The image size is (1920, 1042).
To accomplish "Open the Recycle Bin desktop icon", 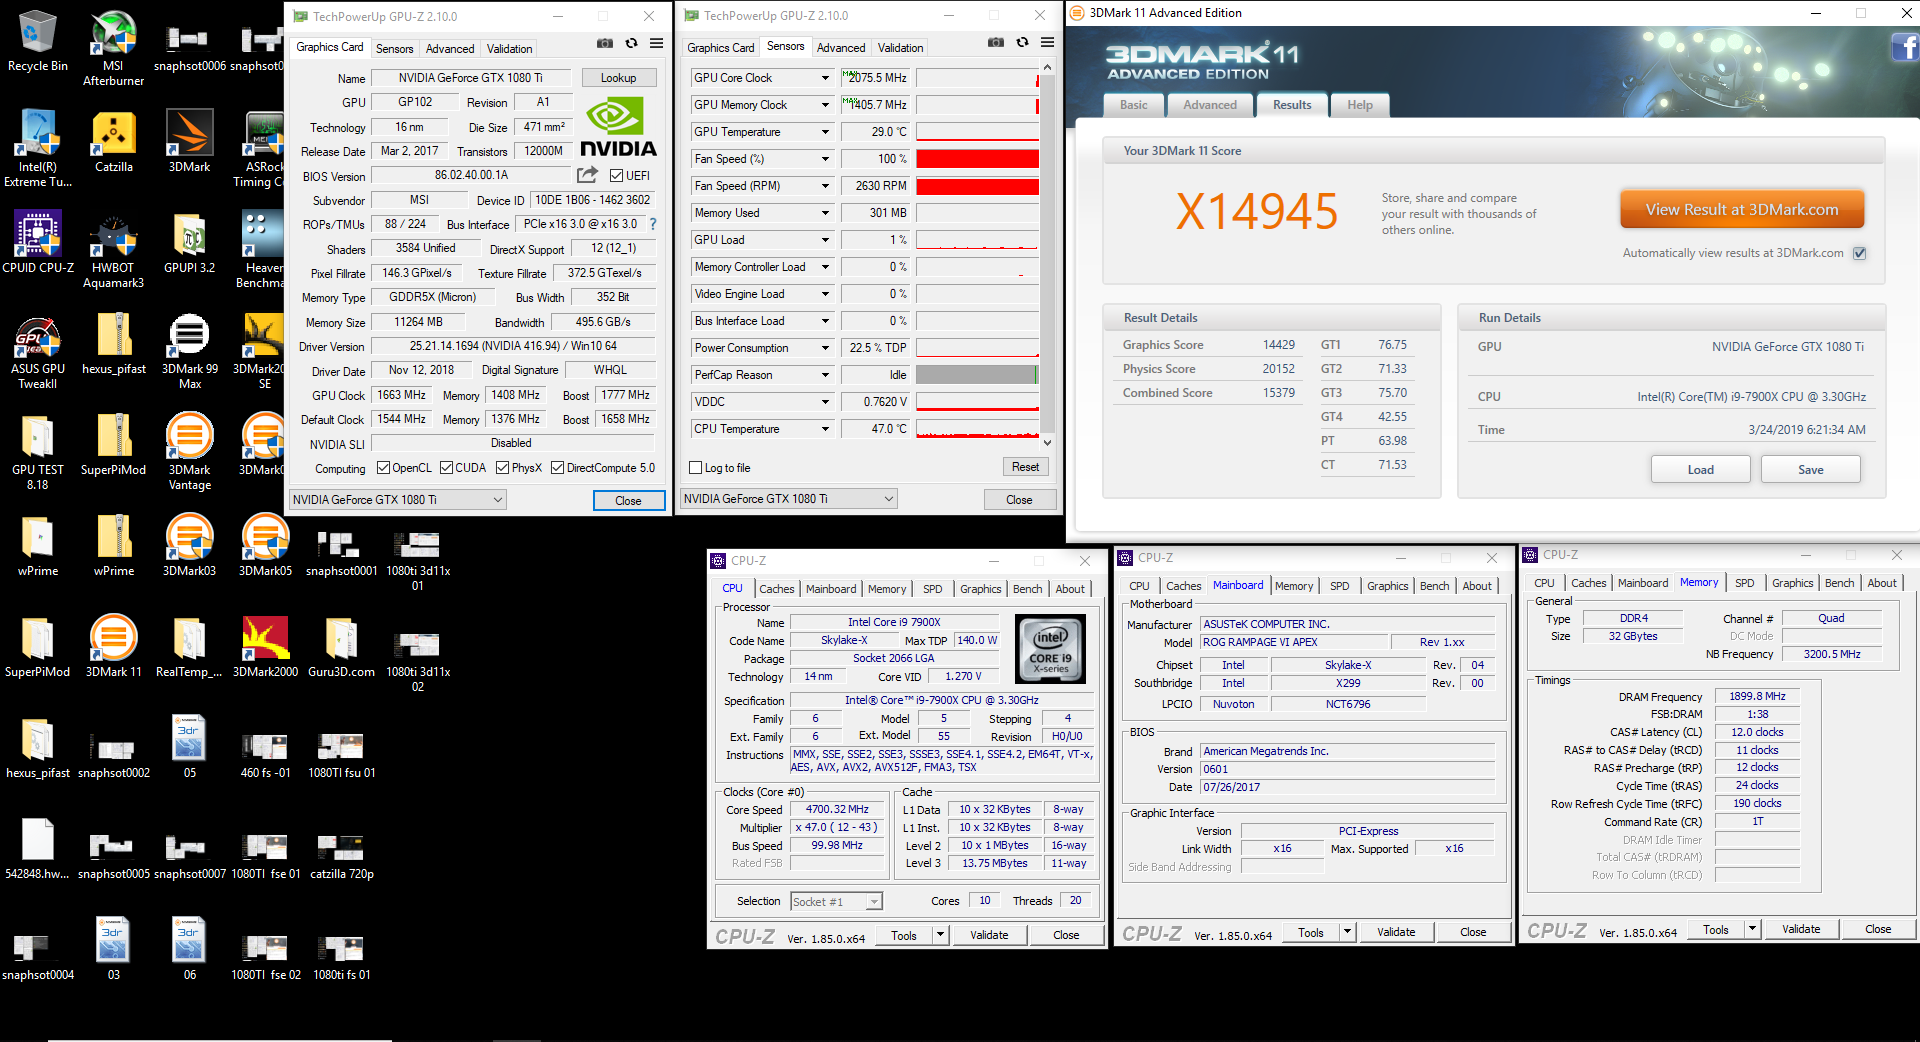I will [x=38, y=41].
